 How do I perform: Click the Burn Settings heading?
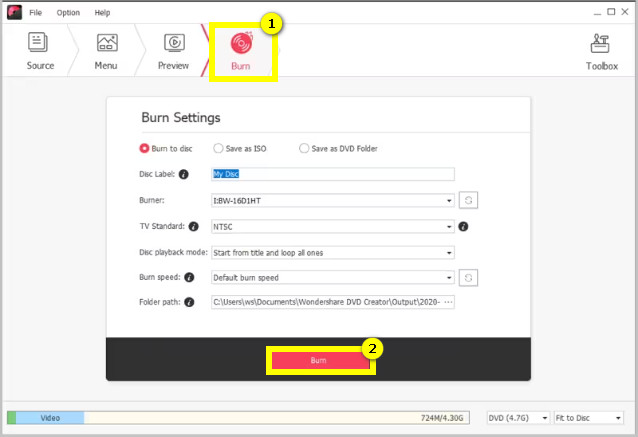[181, 118]
